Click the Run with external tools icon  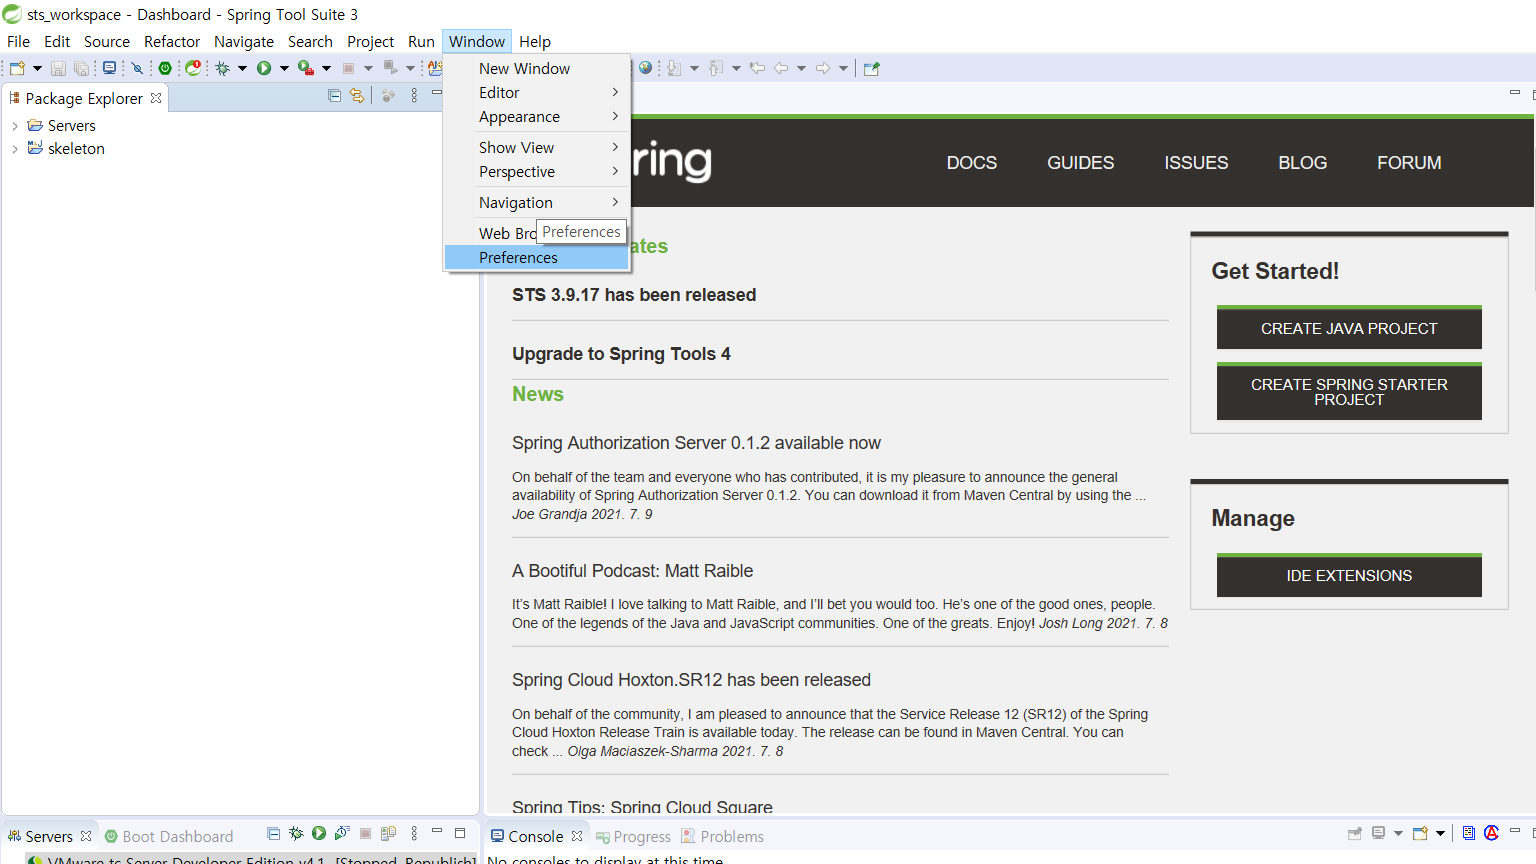pyautogui.click(x=306, y=68)
